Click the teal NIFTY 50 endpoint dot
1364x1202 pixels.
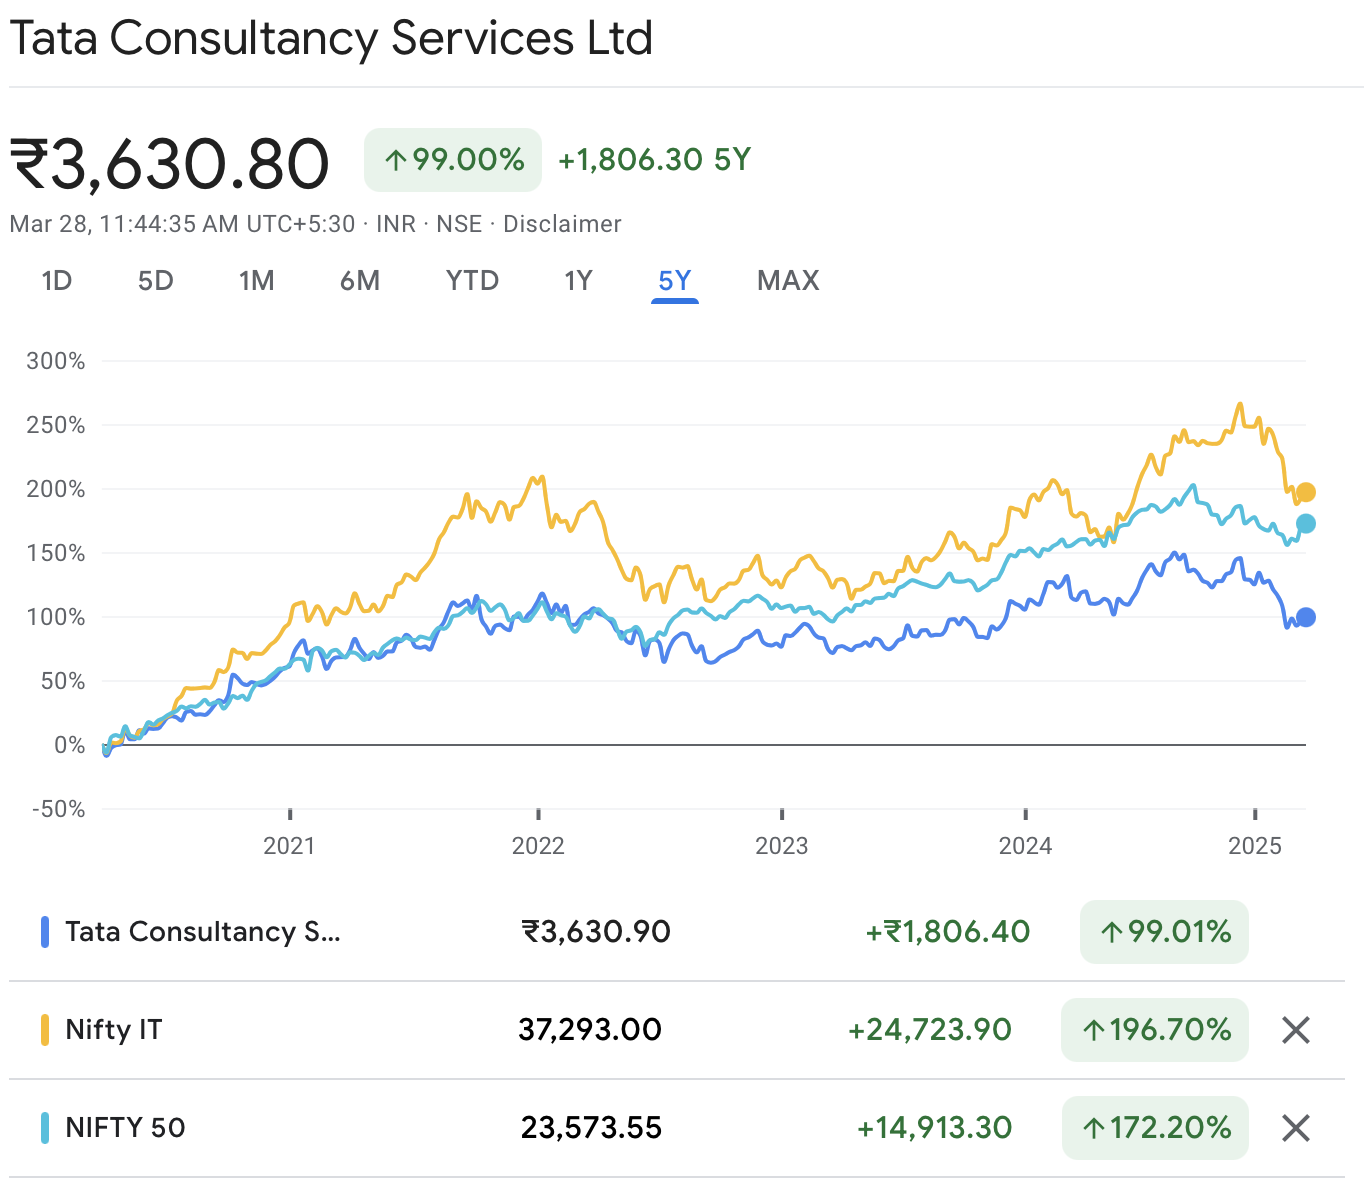(1305, 524)
